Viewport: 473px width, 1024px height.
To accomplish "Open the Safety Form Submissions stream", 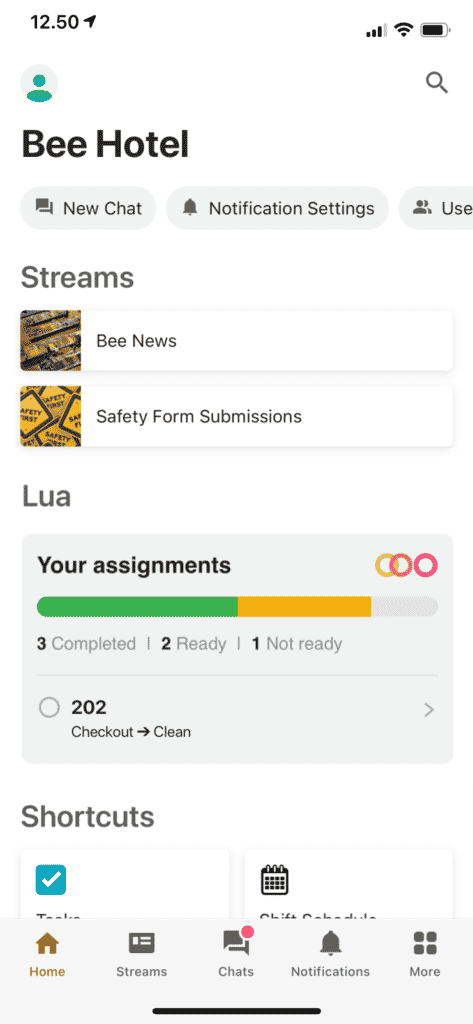I will pos(236,417).
